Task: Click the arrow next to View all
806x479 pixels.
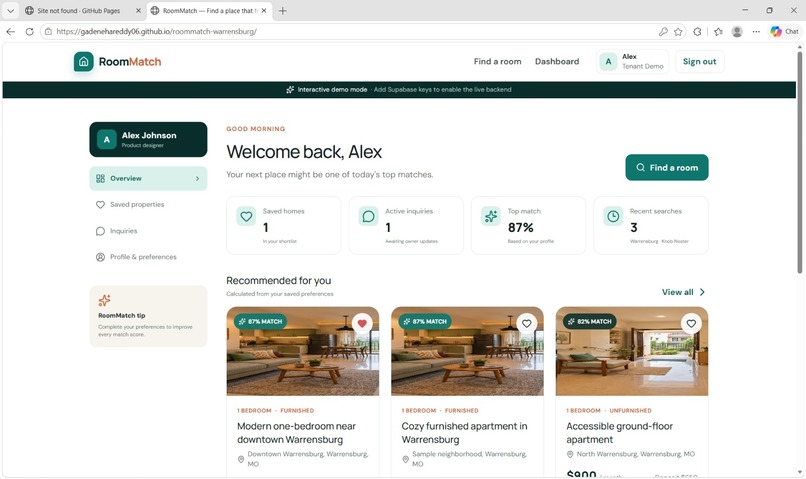Action: pyautogui.click(x=702, y=292)
